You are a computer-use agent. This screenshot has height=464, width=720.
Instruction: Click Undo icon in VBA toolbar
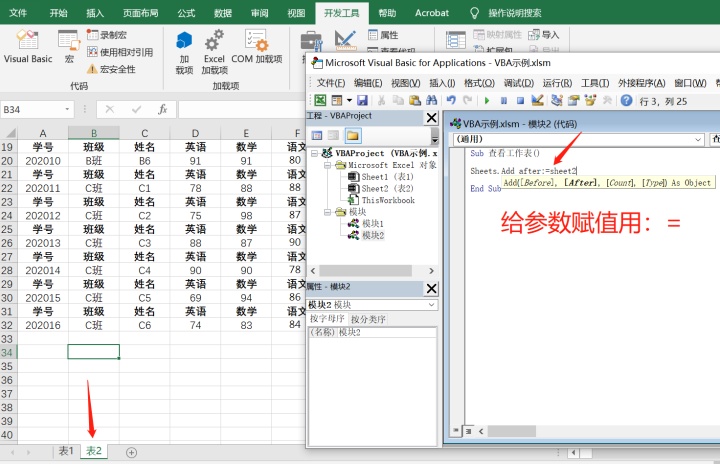451,100
